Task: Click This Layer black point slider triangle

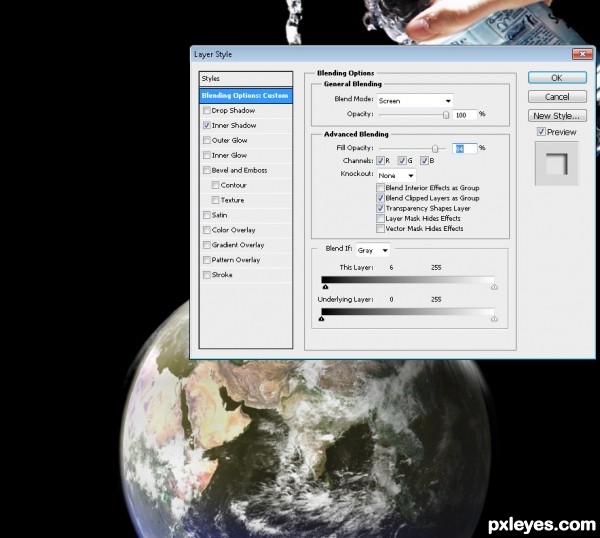Action: point(325,287)
